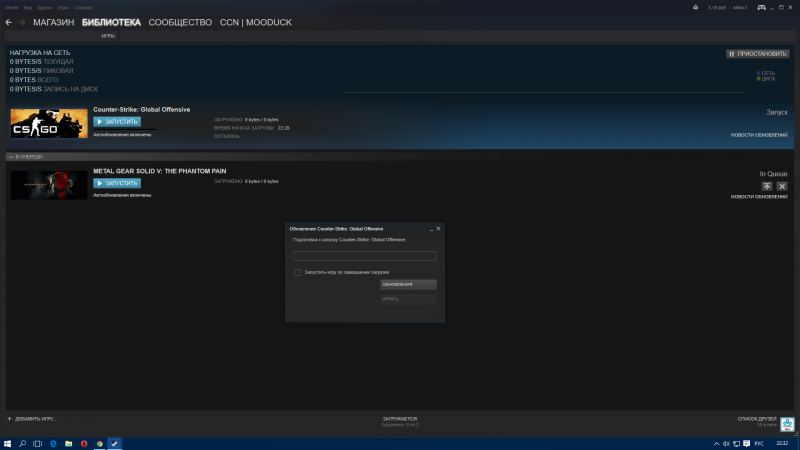Show hidden system tray icons
This screenshot has width=800, height=450.
716,444
